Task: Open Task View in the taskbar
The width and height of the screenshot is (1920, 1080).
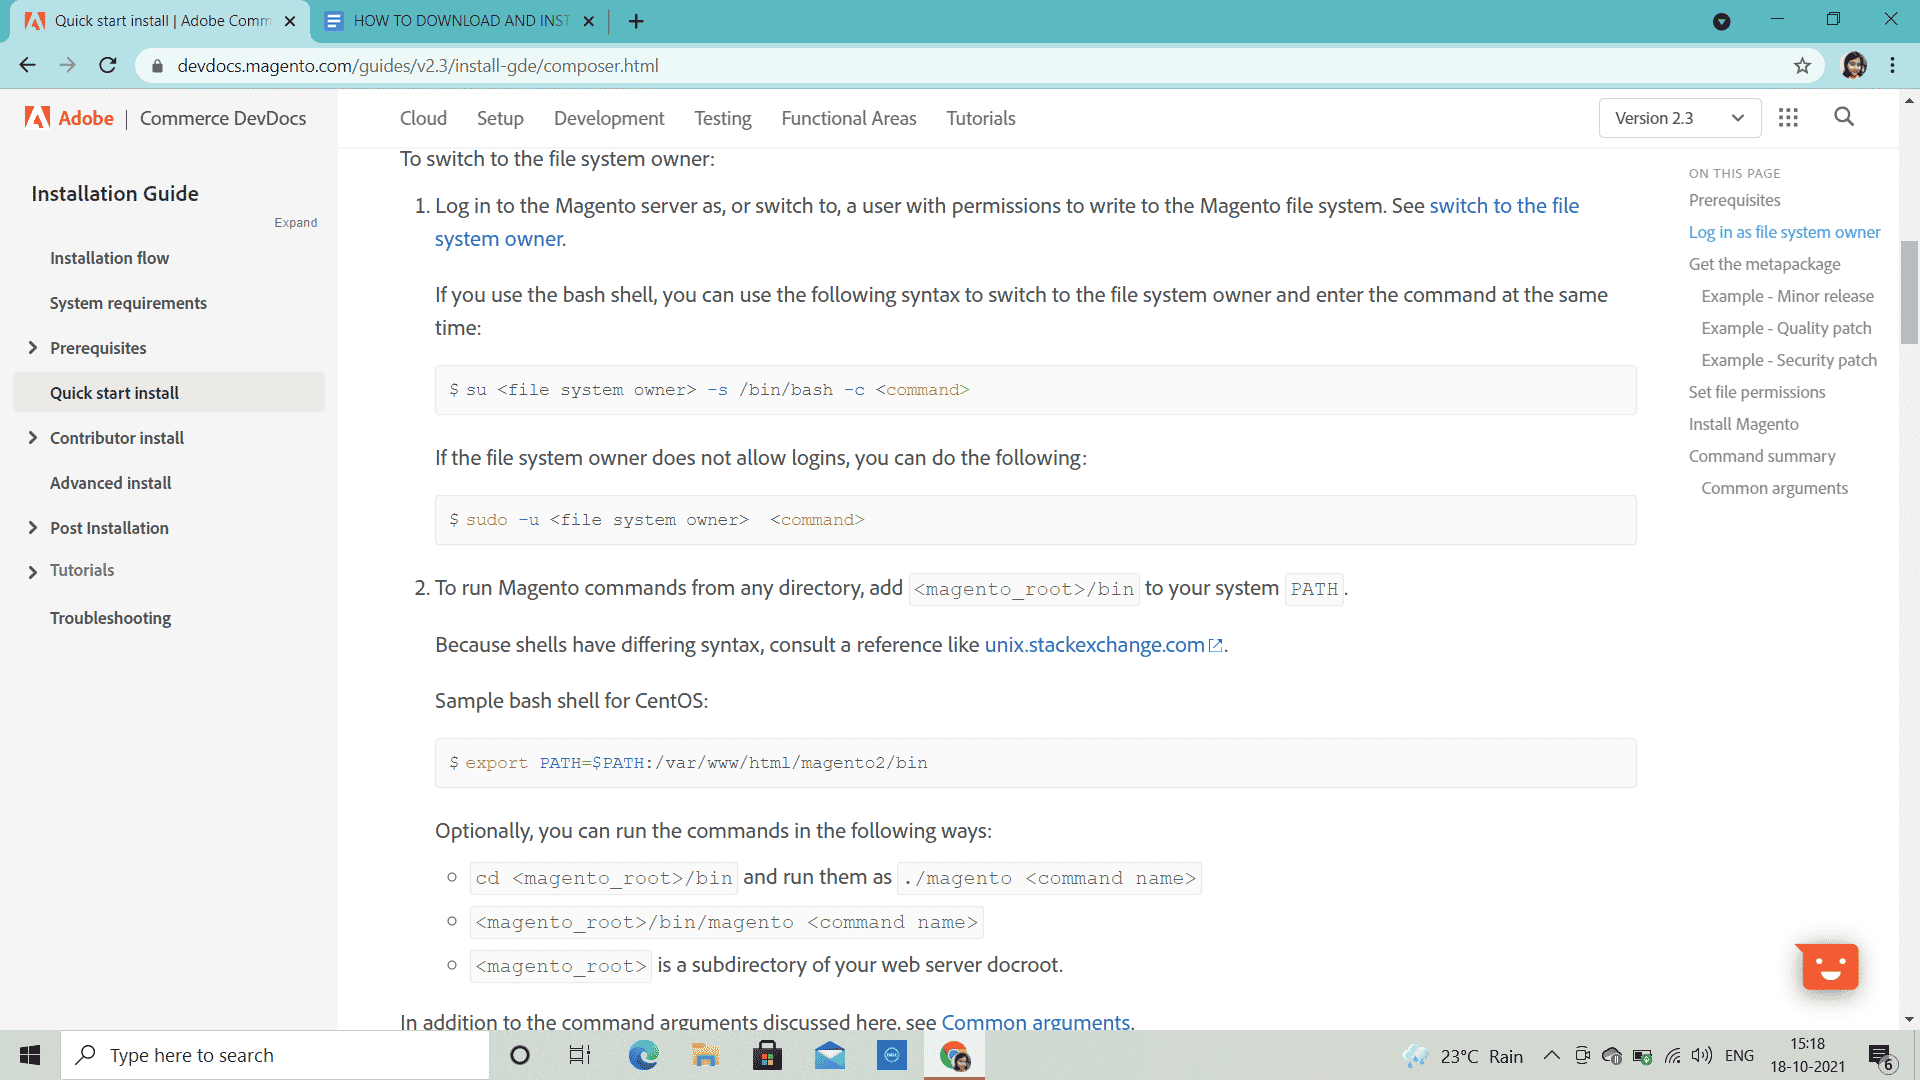Action: 580,1055
